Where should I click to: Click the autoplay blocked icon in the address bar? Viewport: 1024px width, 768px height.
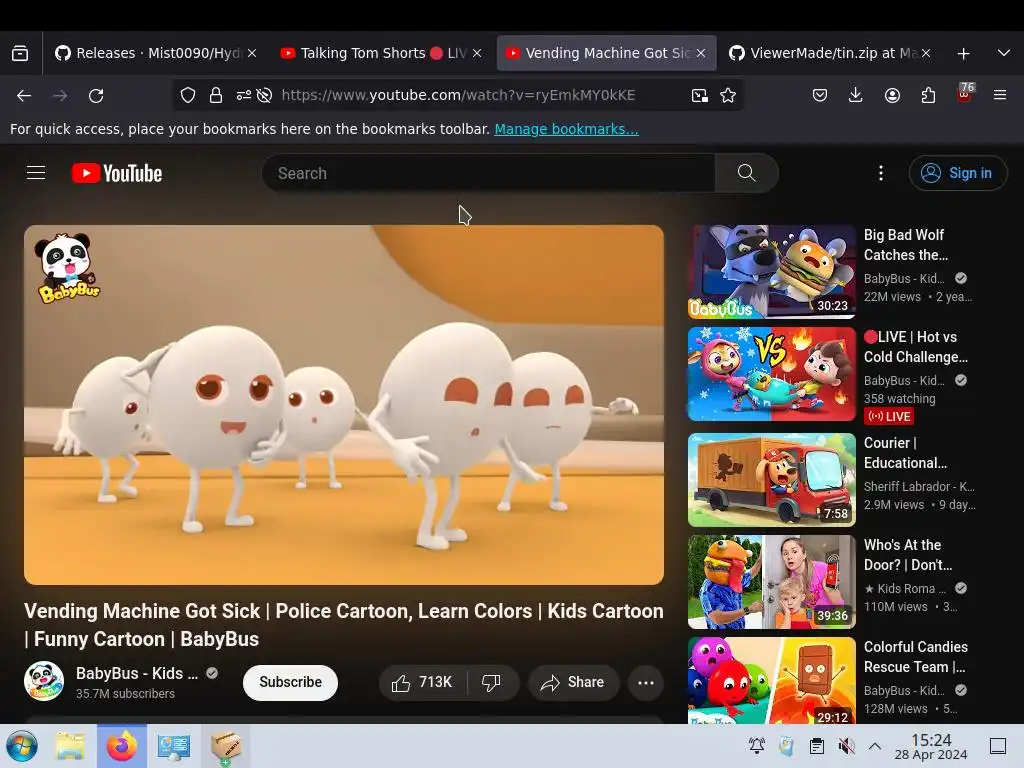pyautogui.click(x=264, y=95)
